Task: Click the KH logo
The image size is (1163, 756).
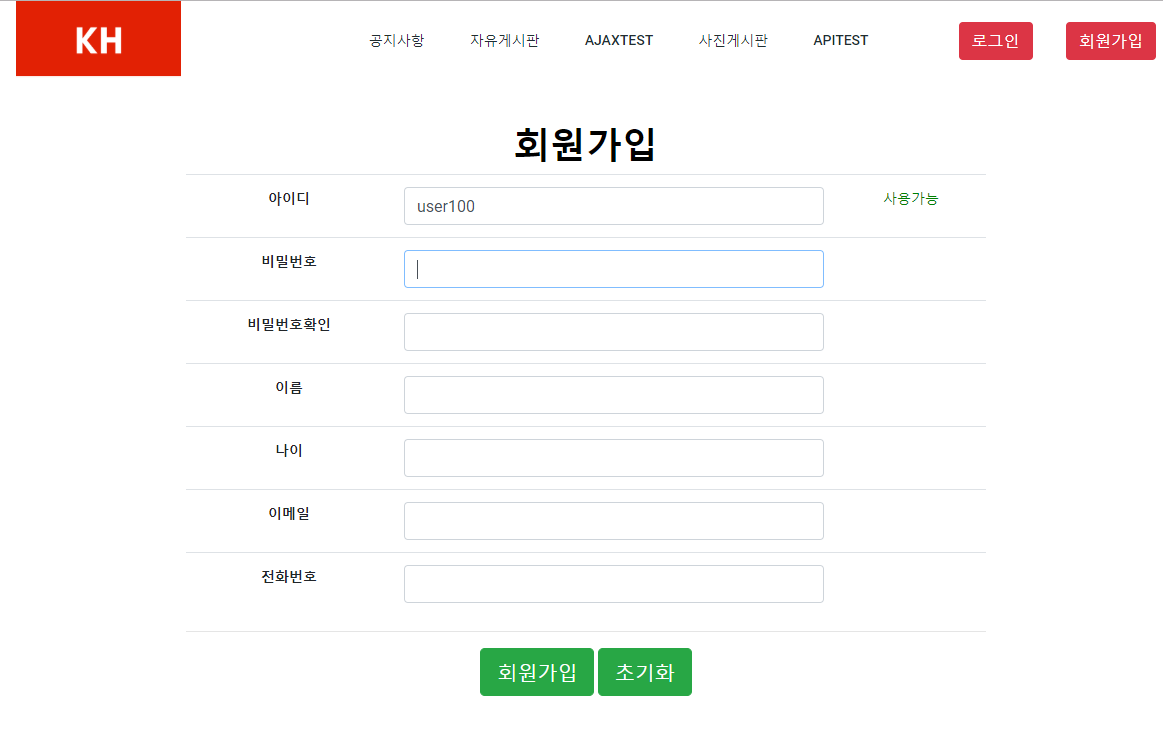Action: coord(99,39)
